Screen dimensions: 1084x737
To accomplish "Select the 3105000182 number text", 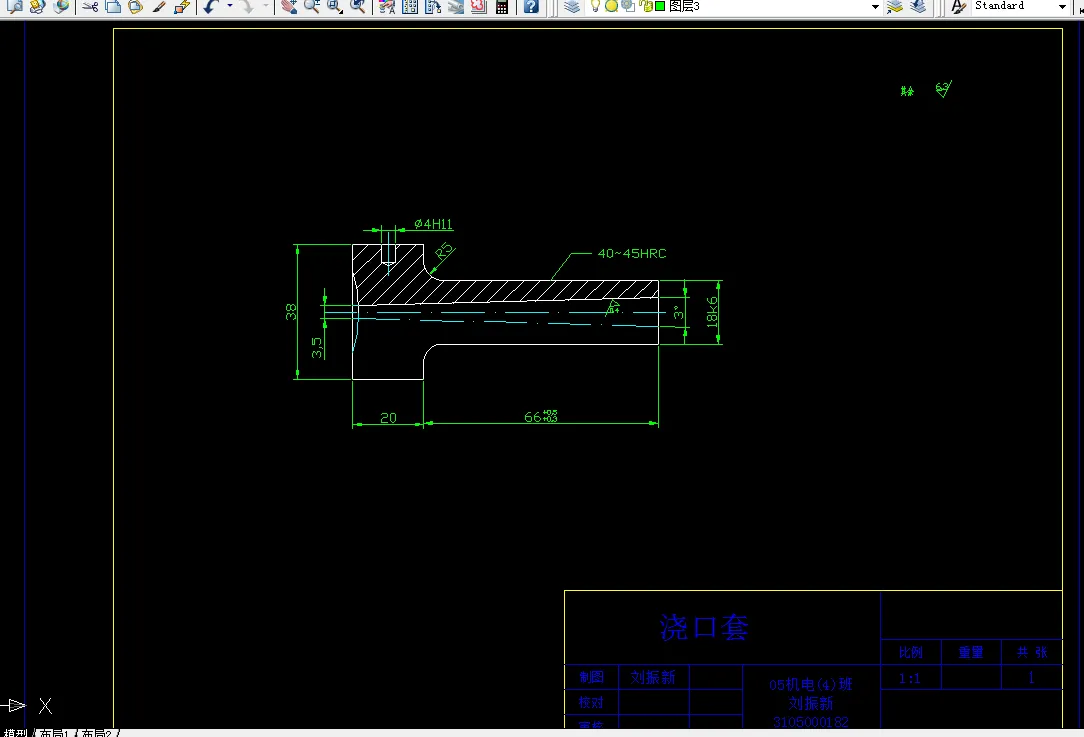I will 810,722.
